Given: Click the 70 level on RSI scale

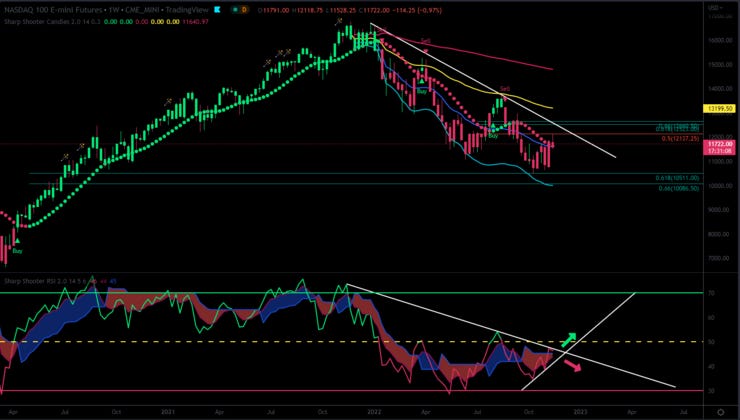Looking at the screenshot, I should [711, 293].
